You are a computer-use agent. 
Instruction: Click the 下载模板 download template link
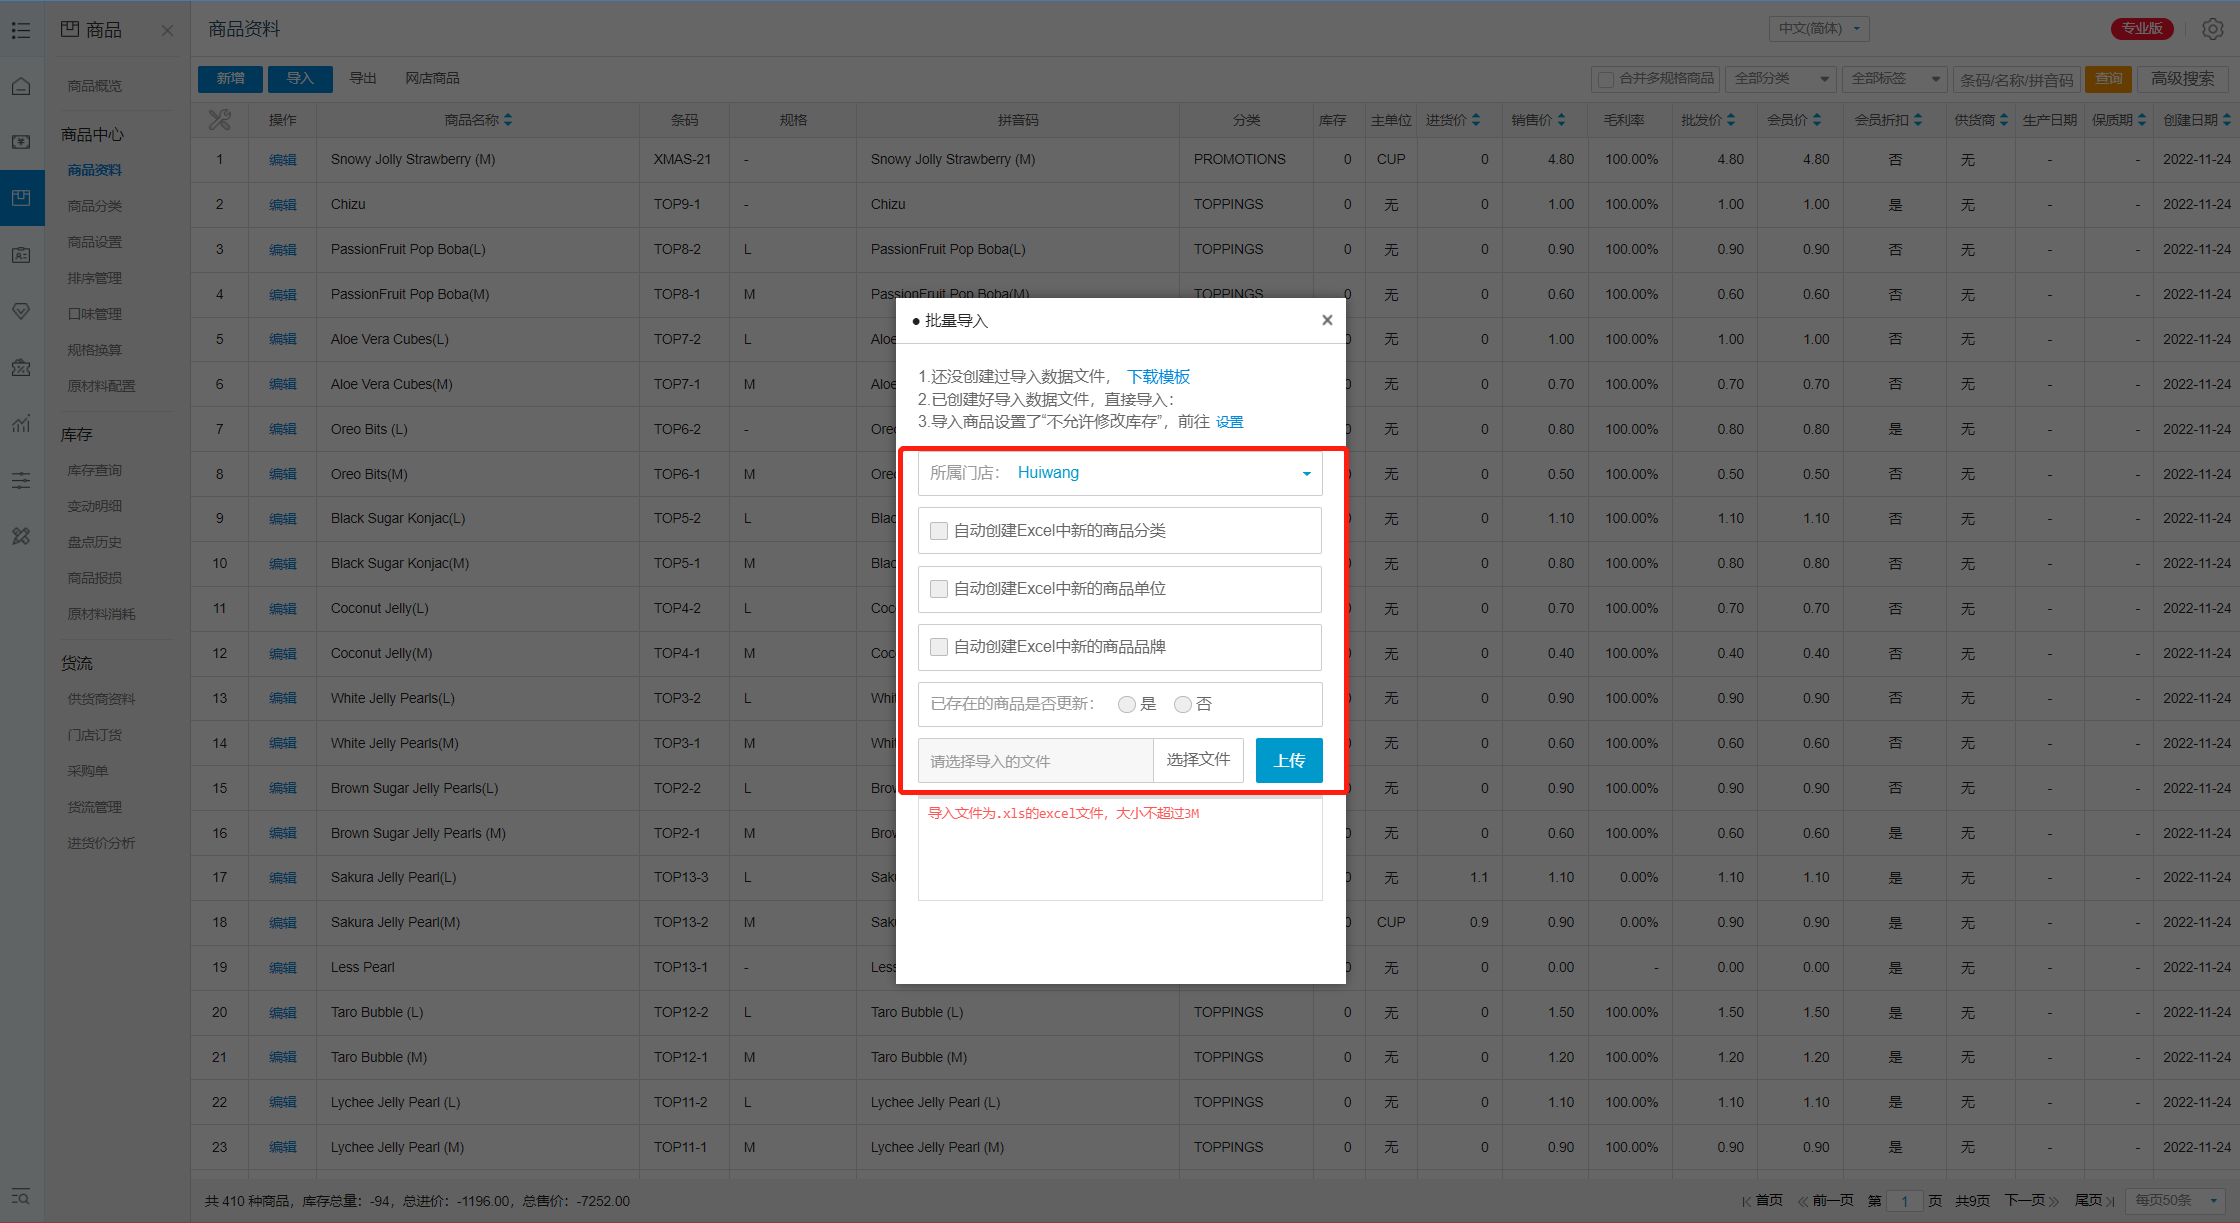pos(1158,377)
